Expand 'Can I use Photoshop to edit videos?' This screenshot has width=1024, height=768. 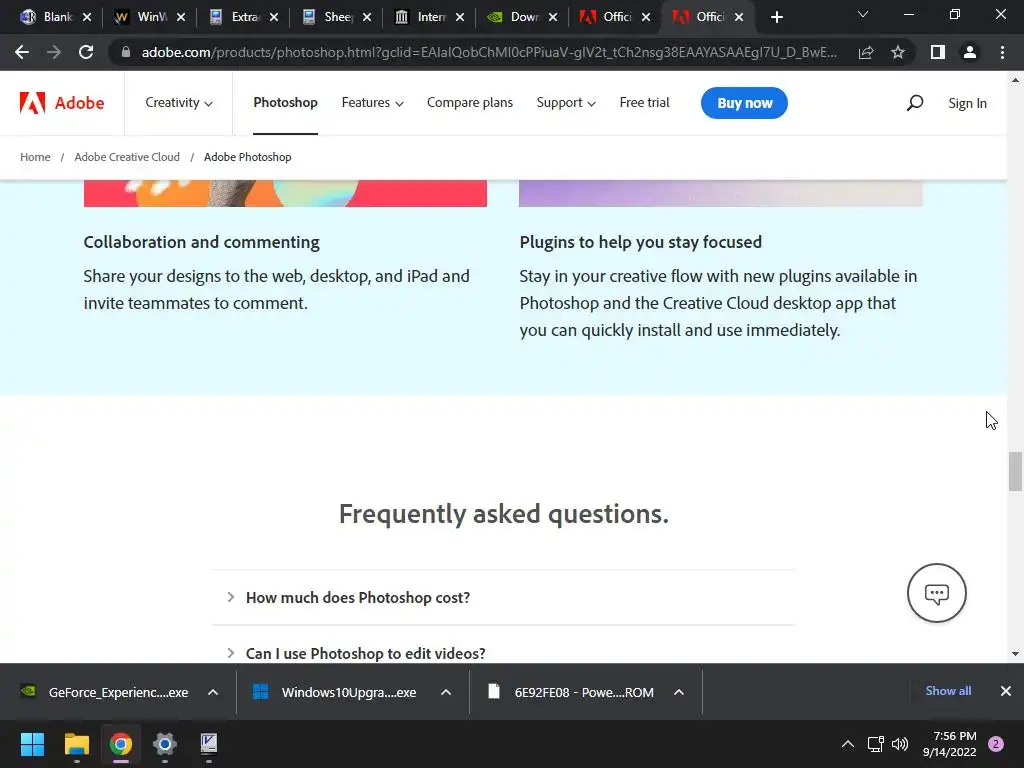point(503,653)
